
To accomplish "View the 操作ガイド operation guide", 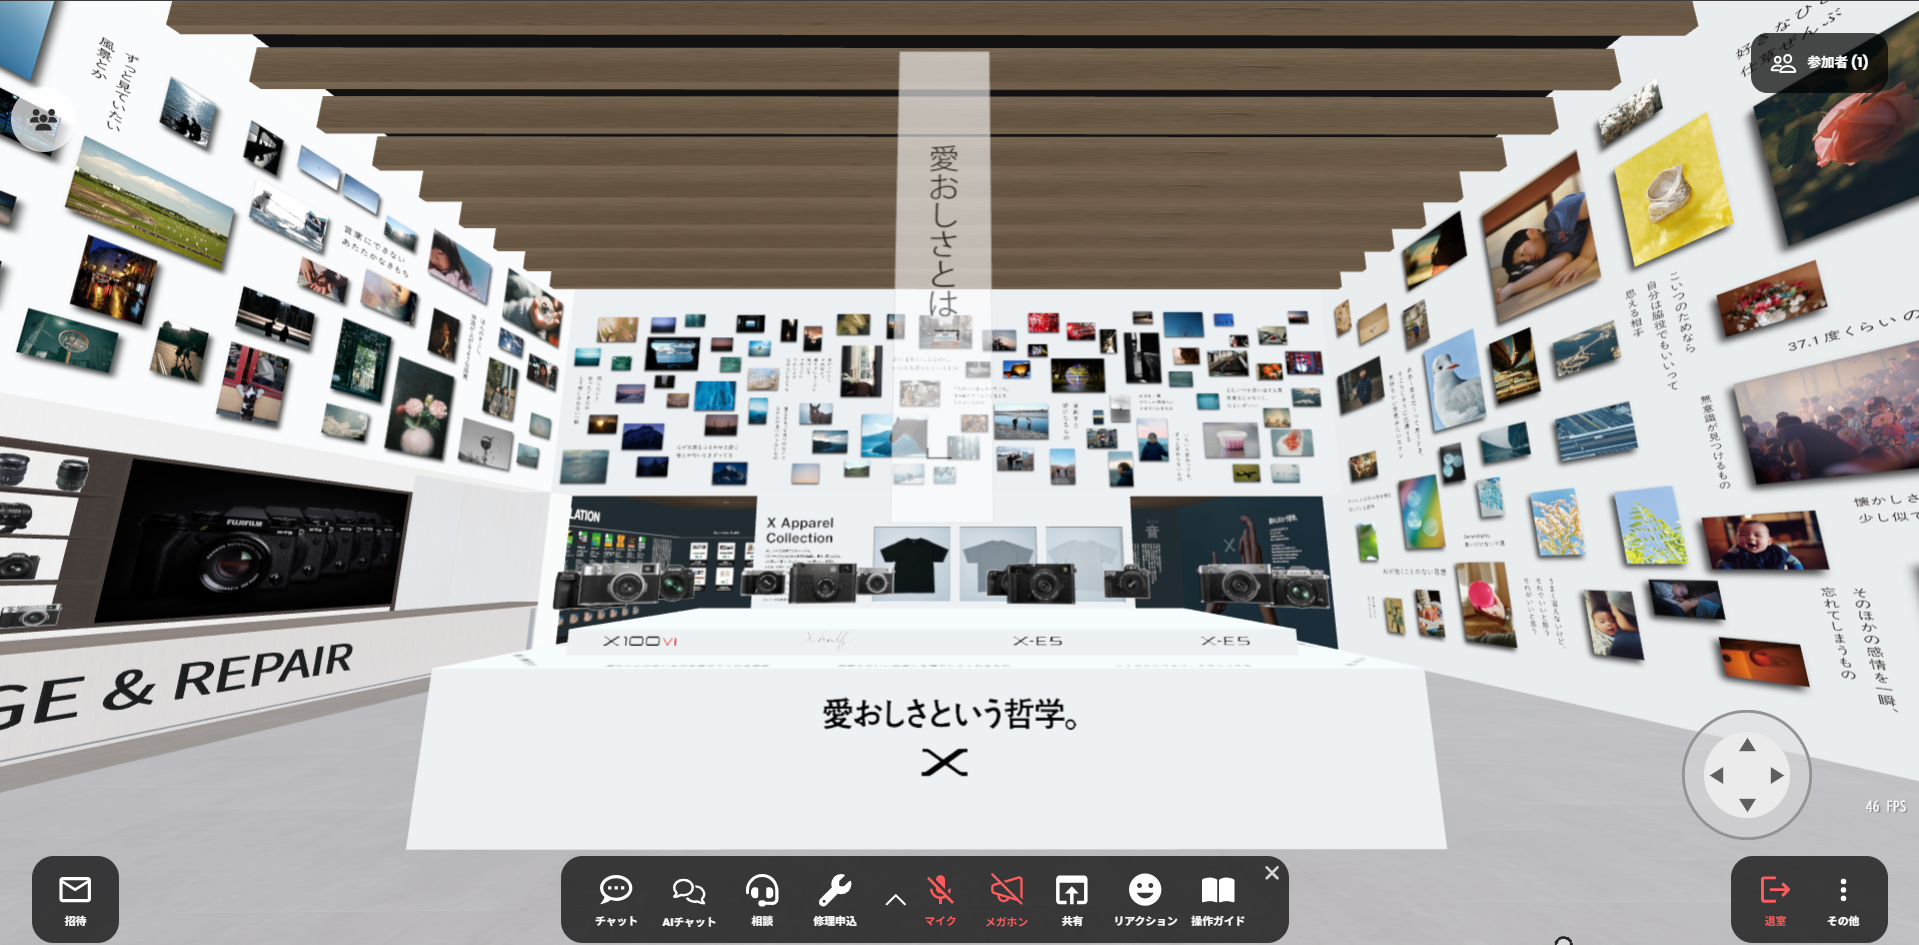I will (1218, 900).
